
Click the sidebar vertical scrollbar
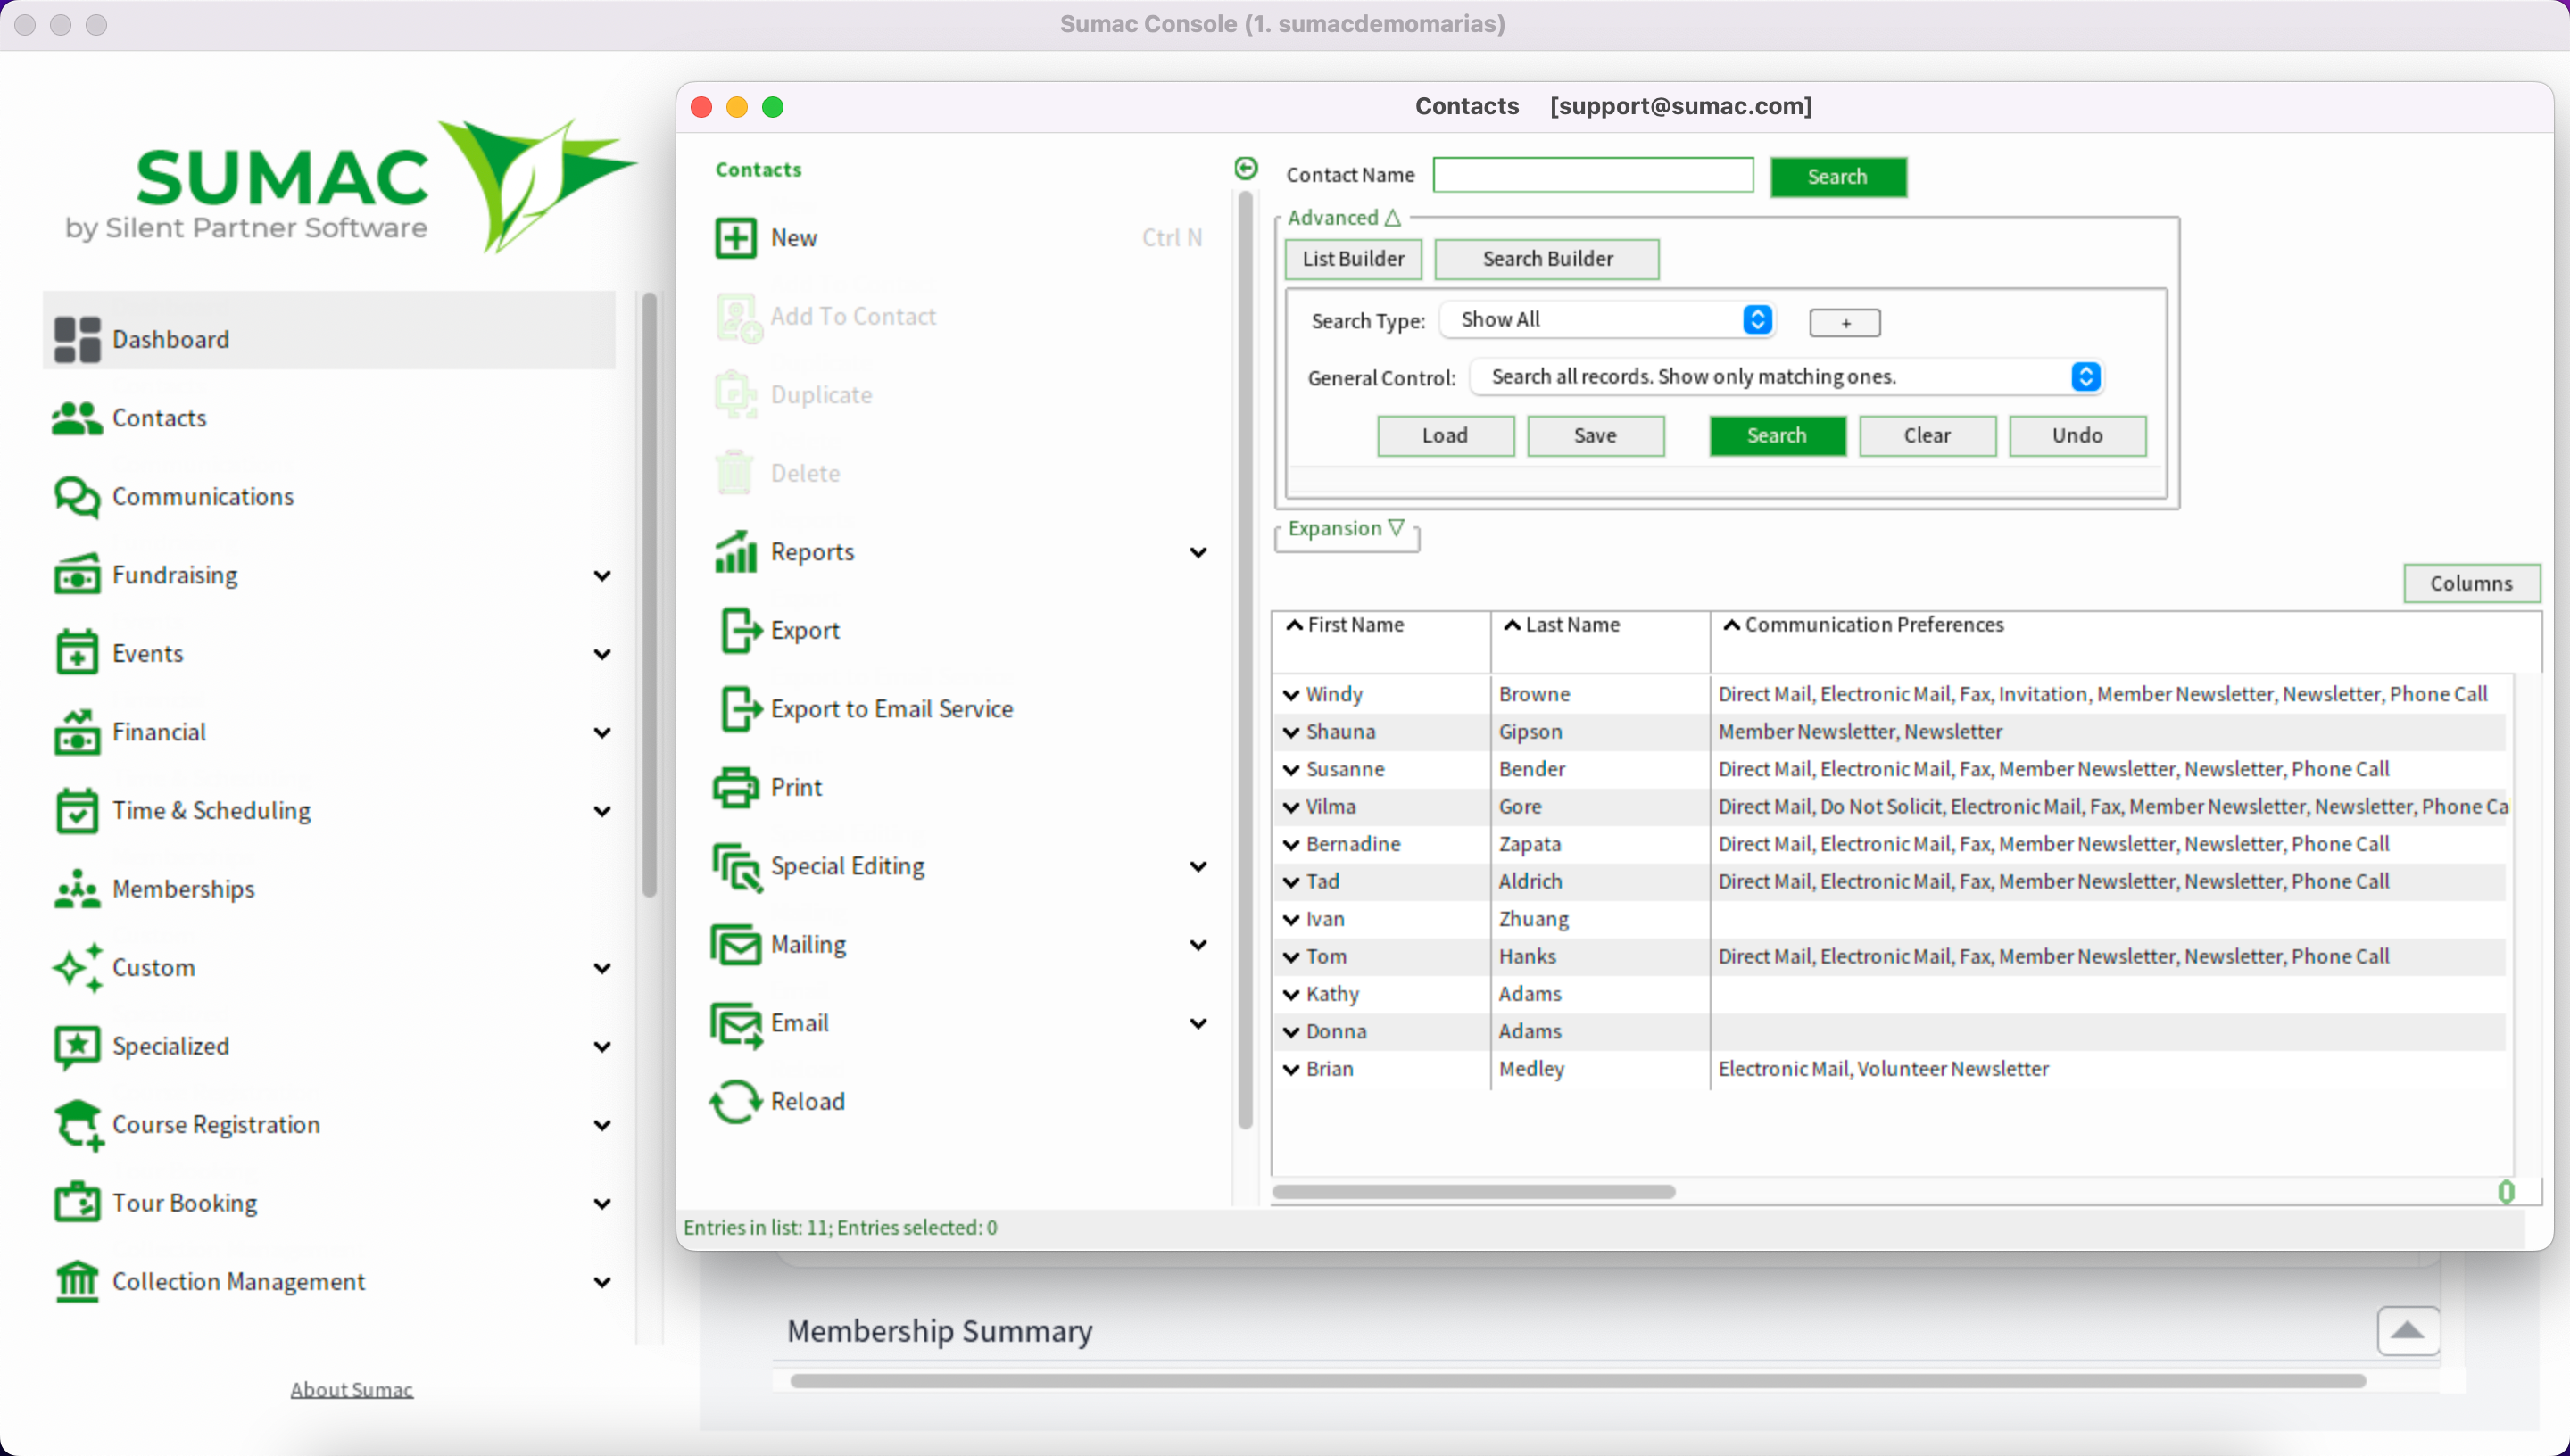[649, 595]
